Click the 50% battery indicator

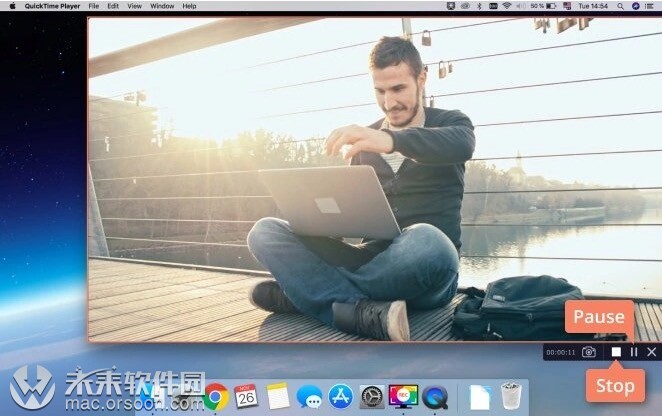[x=543, y=6]
